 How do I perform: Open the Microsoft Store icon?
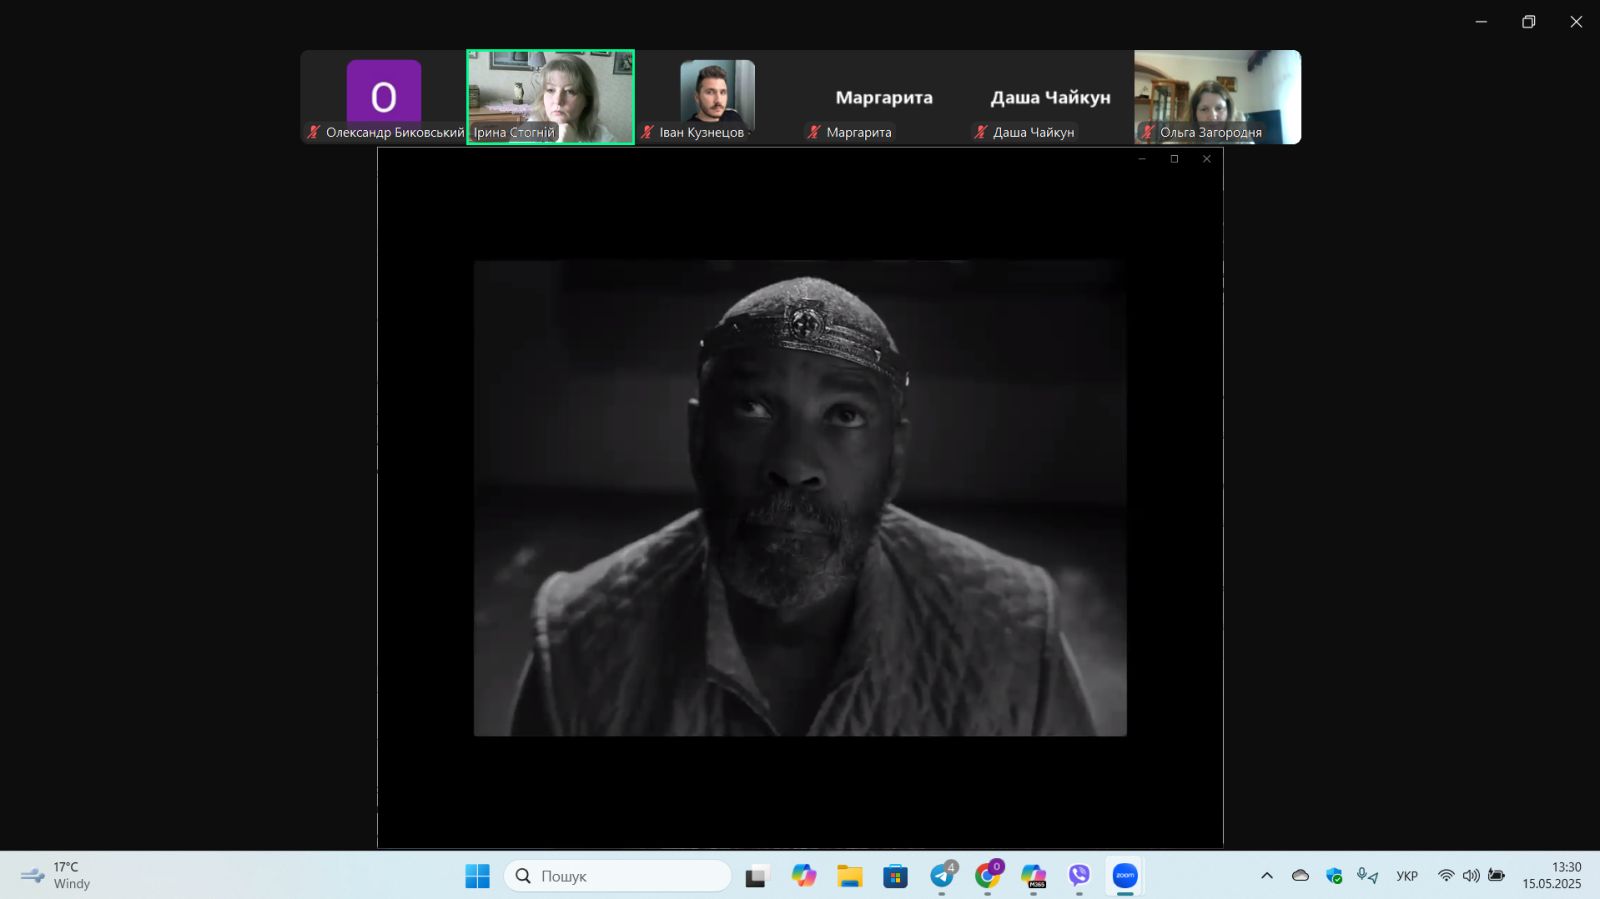click(895, 876)
